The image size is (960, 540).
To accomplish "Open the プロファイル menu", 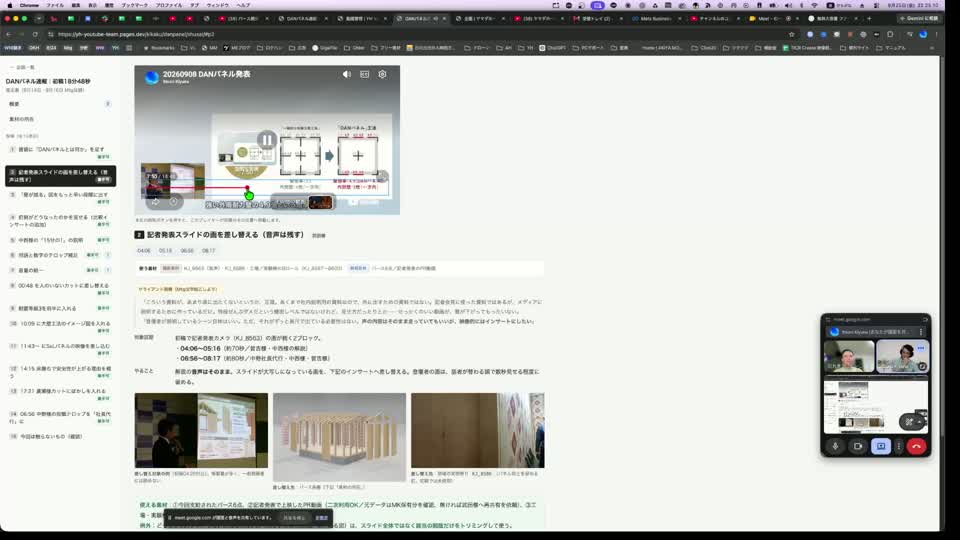I will tap(168, 5).
